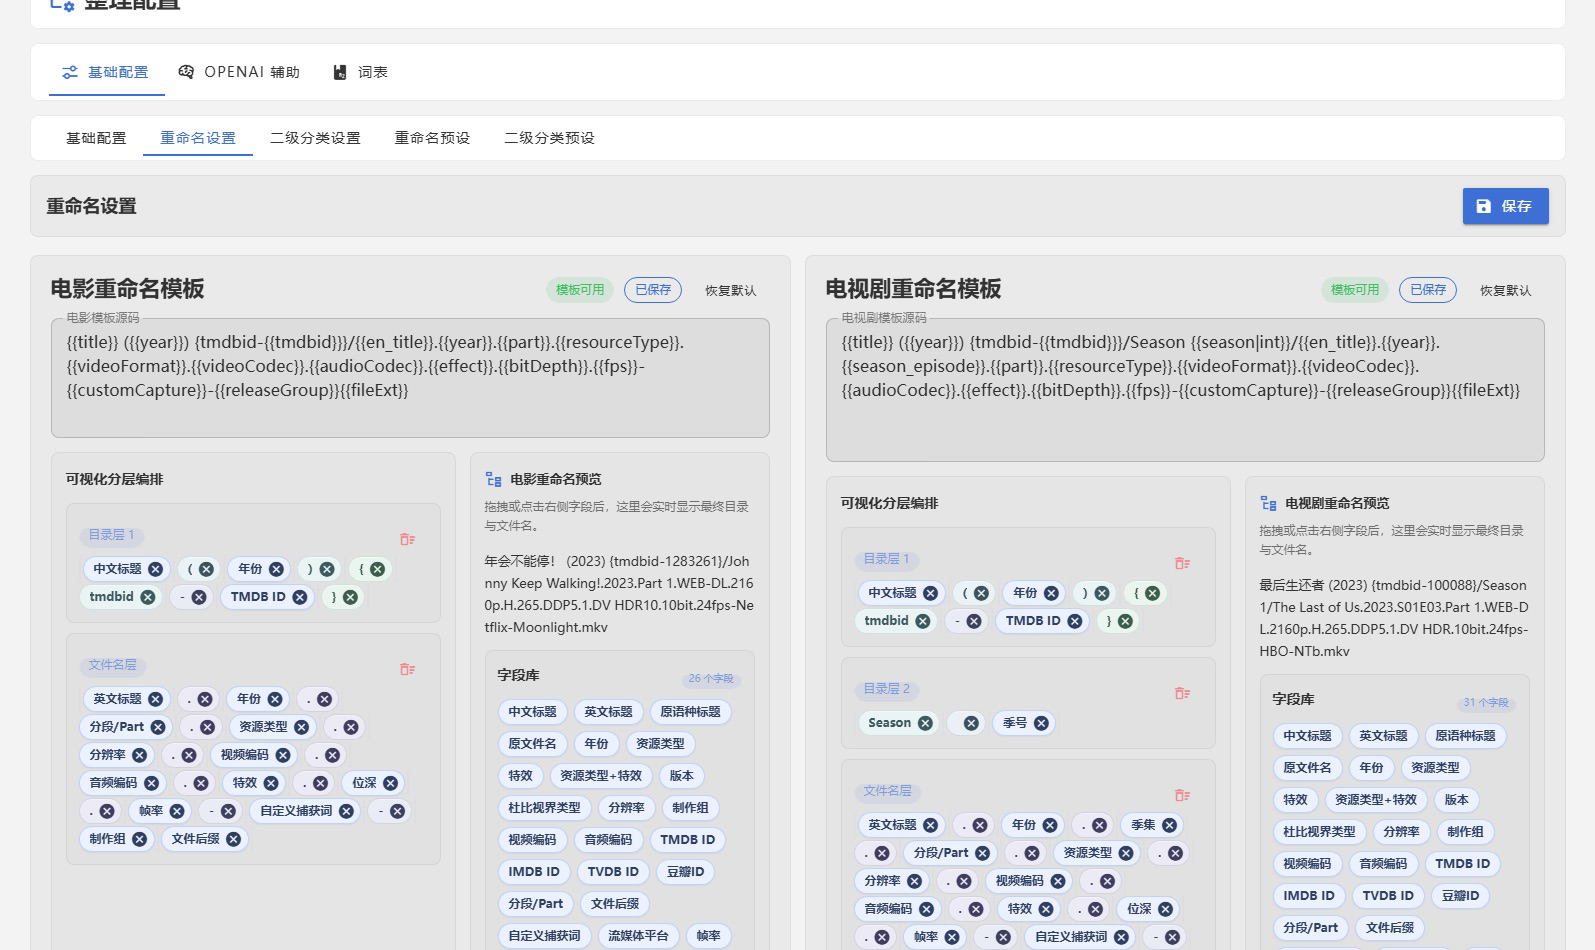The image size is (1595, 950).
Task: Remove Season chip from TV directory layer 2
Action: tap(925, 723)
